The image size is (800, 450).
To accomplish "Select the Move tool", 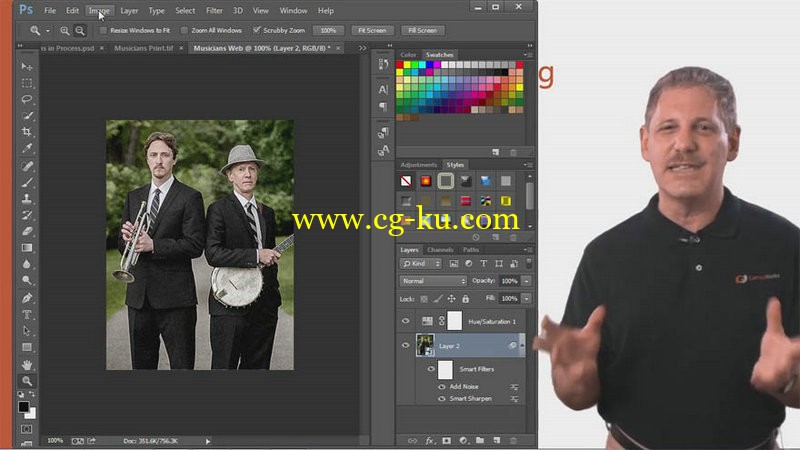I will pos(27,67).
